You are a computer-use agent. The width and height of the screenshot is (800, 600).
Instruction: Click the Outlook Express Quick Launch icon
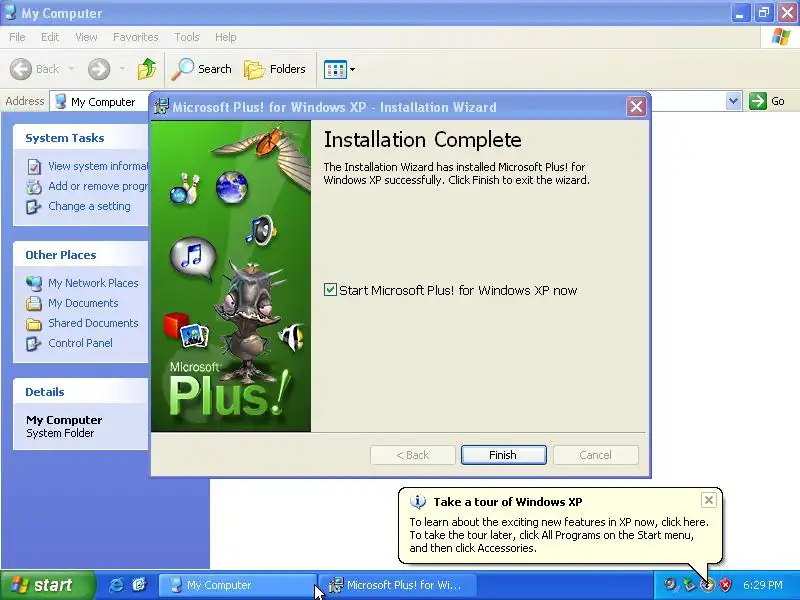point(139,585)
